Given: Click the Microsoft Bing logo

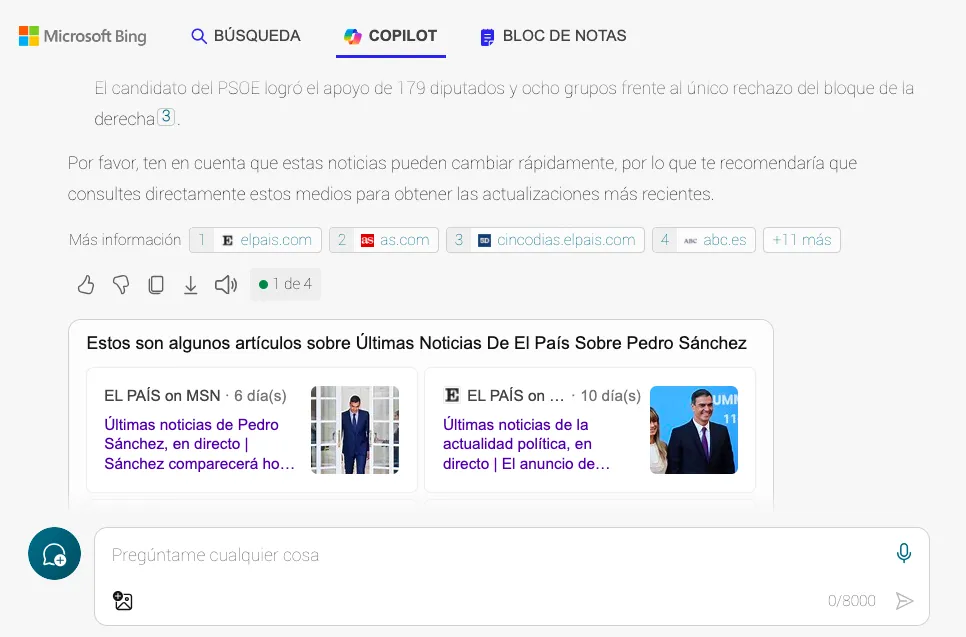Looking at the screenshot, I should [83, 36].
